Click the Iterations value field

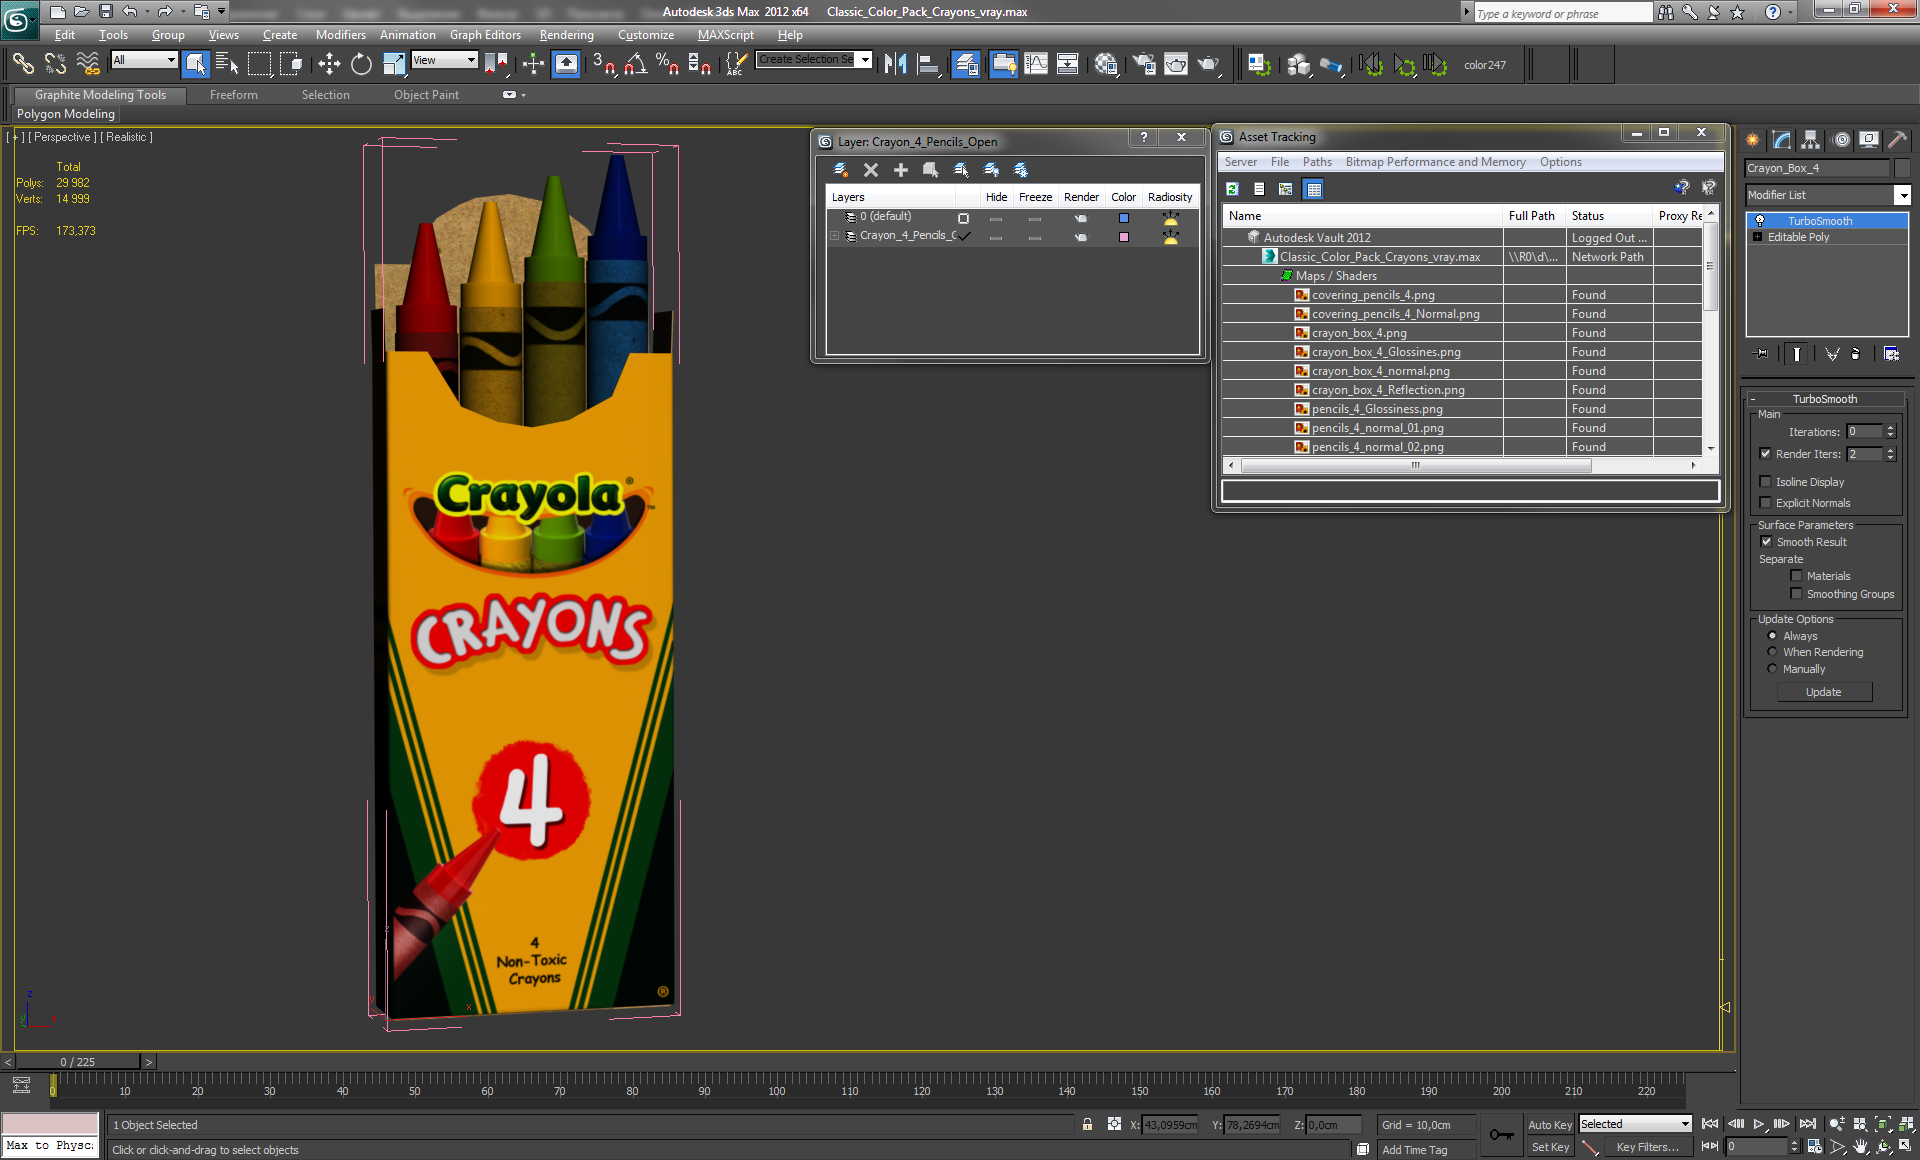tap(1865, 432)
